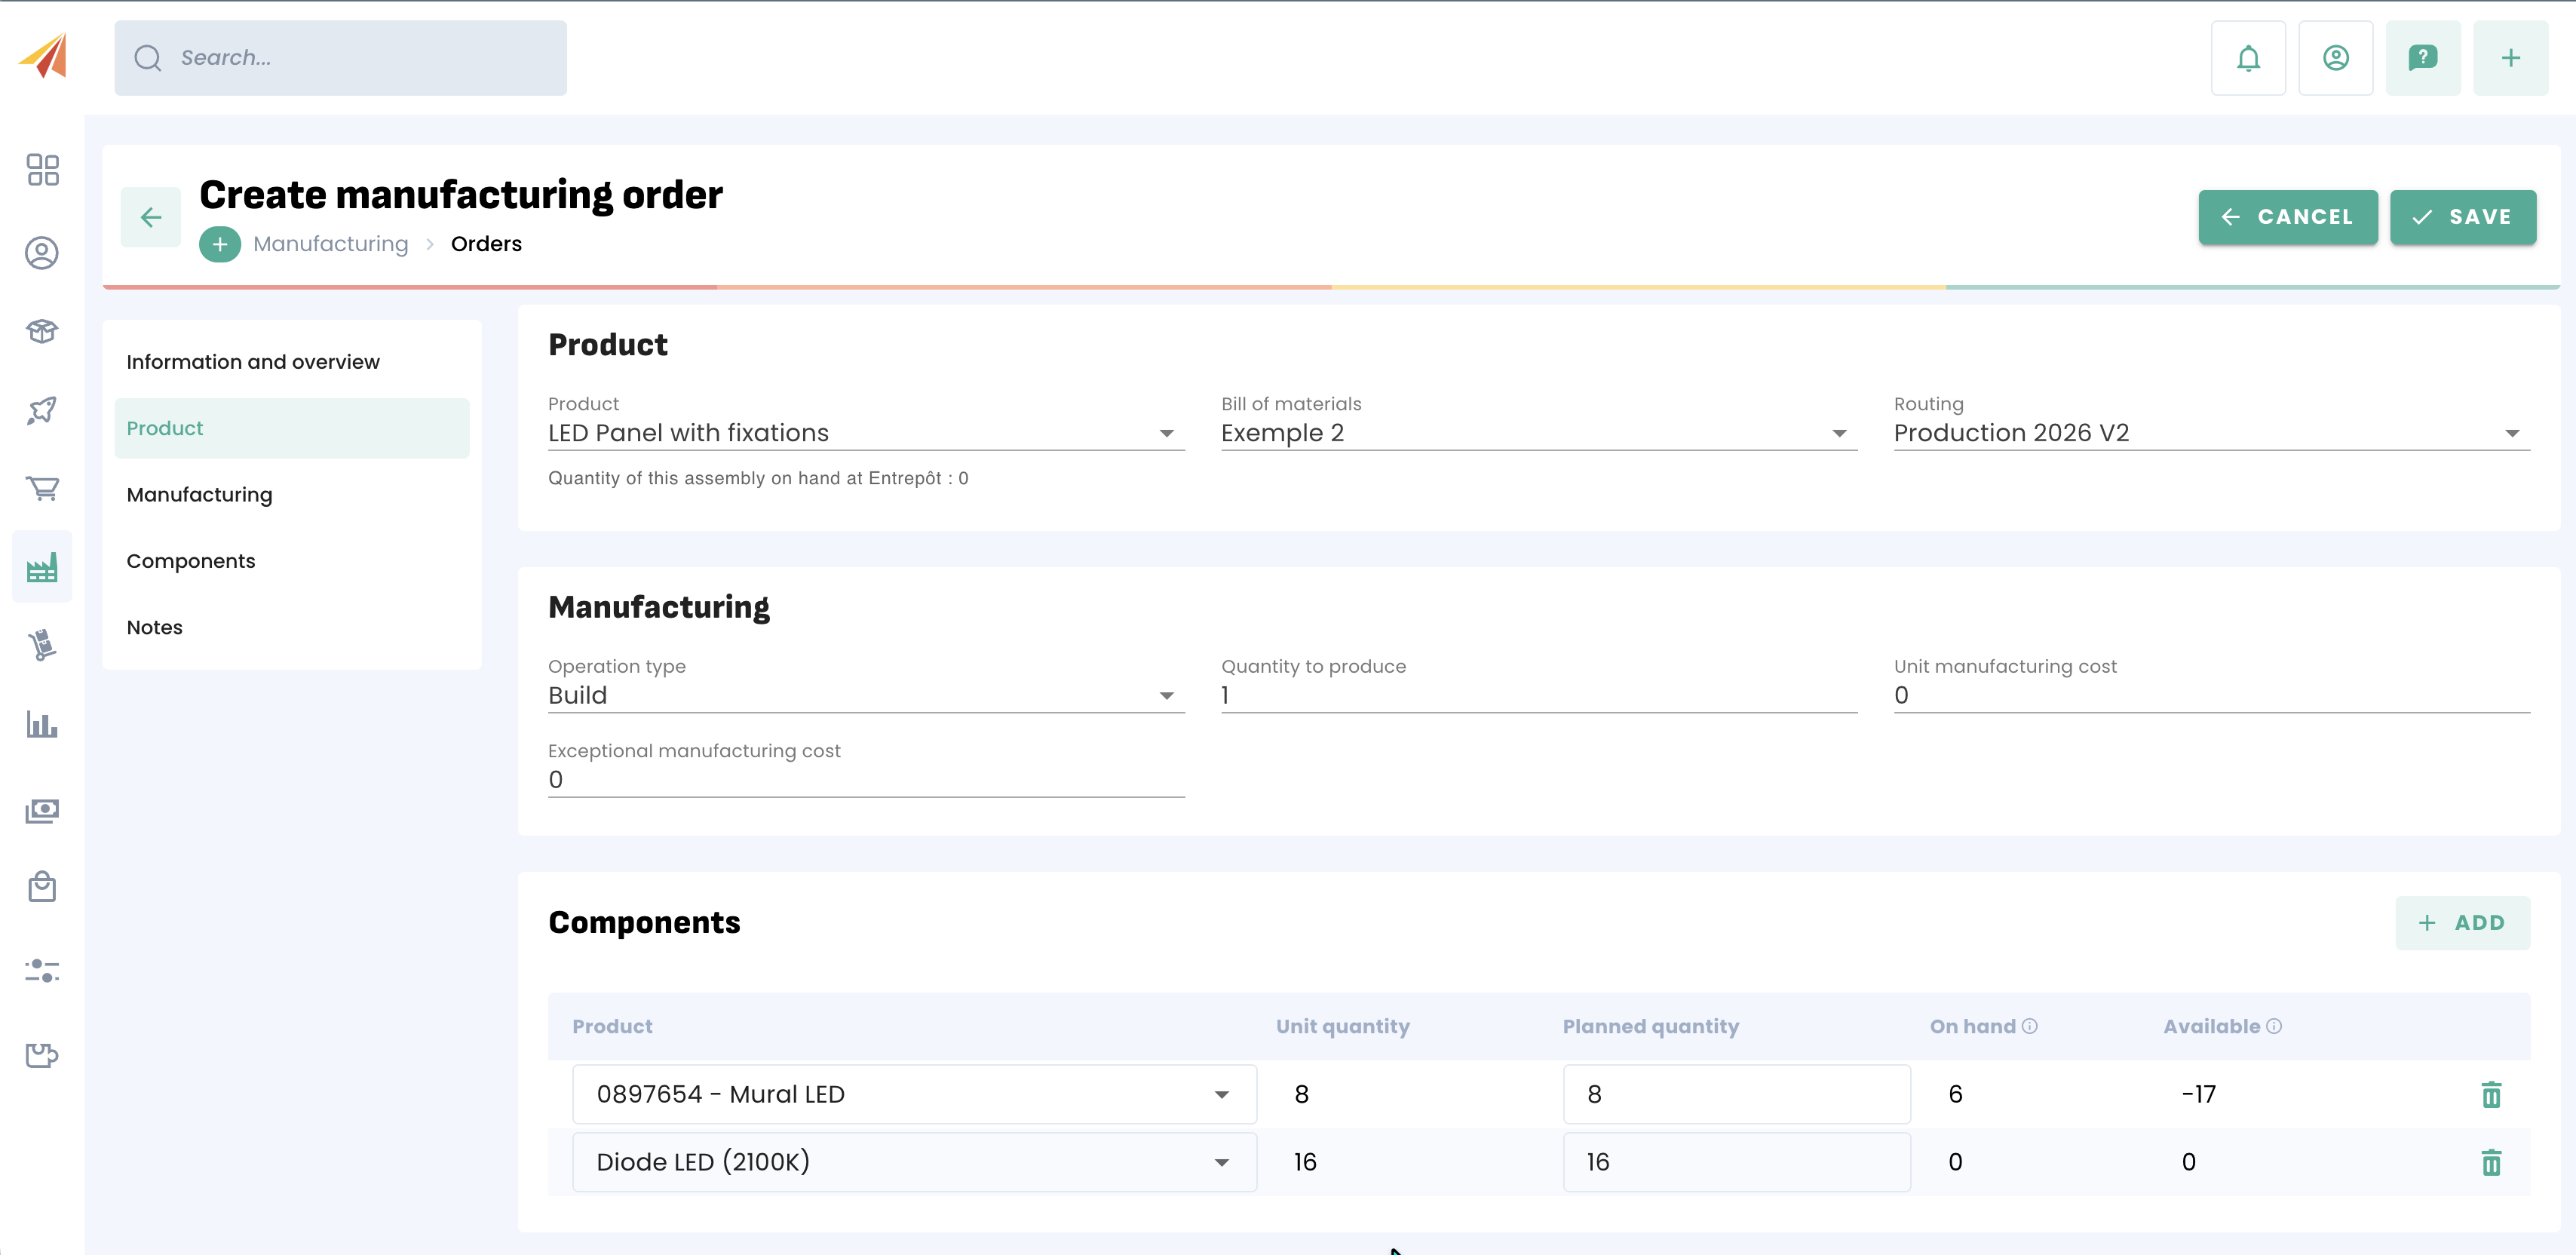Open the manufacturing factory icon in sidebar

tap(42, 568)
